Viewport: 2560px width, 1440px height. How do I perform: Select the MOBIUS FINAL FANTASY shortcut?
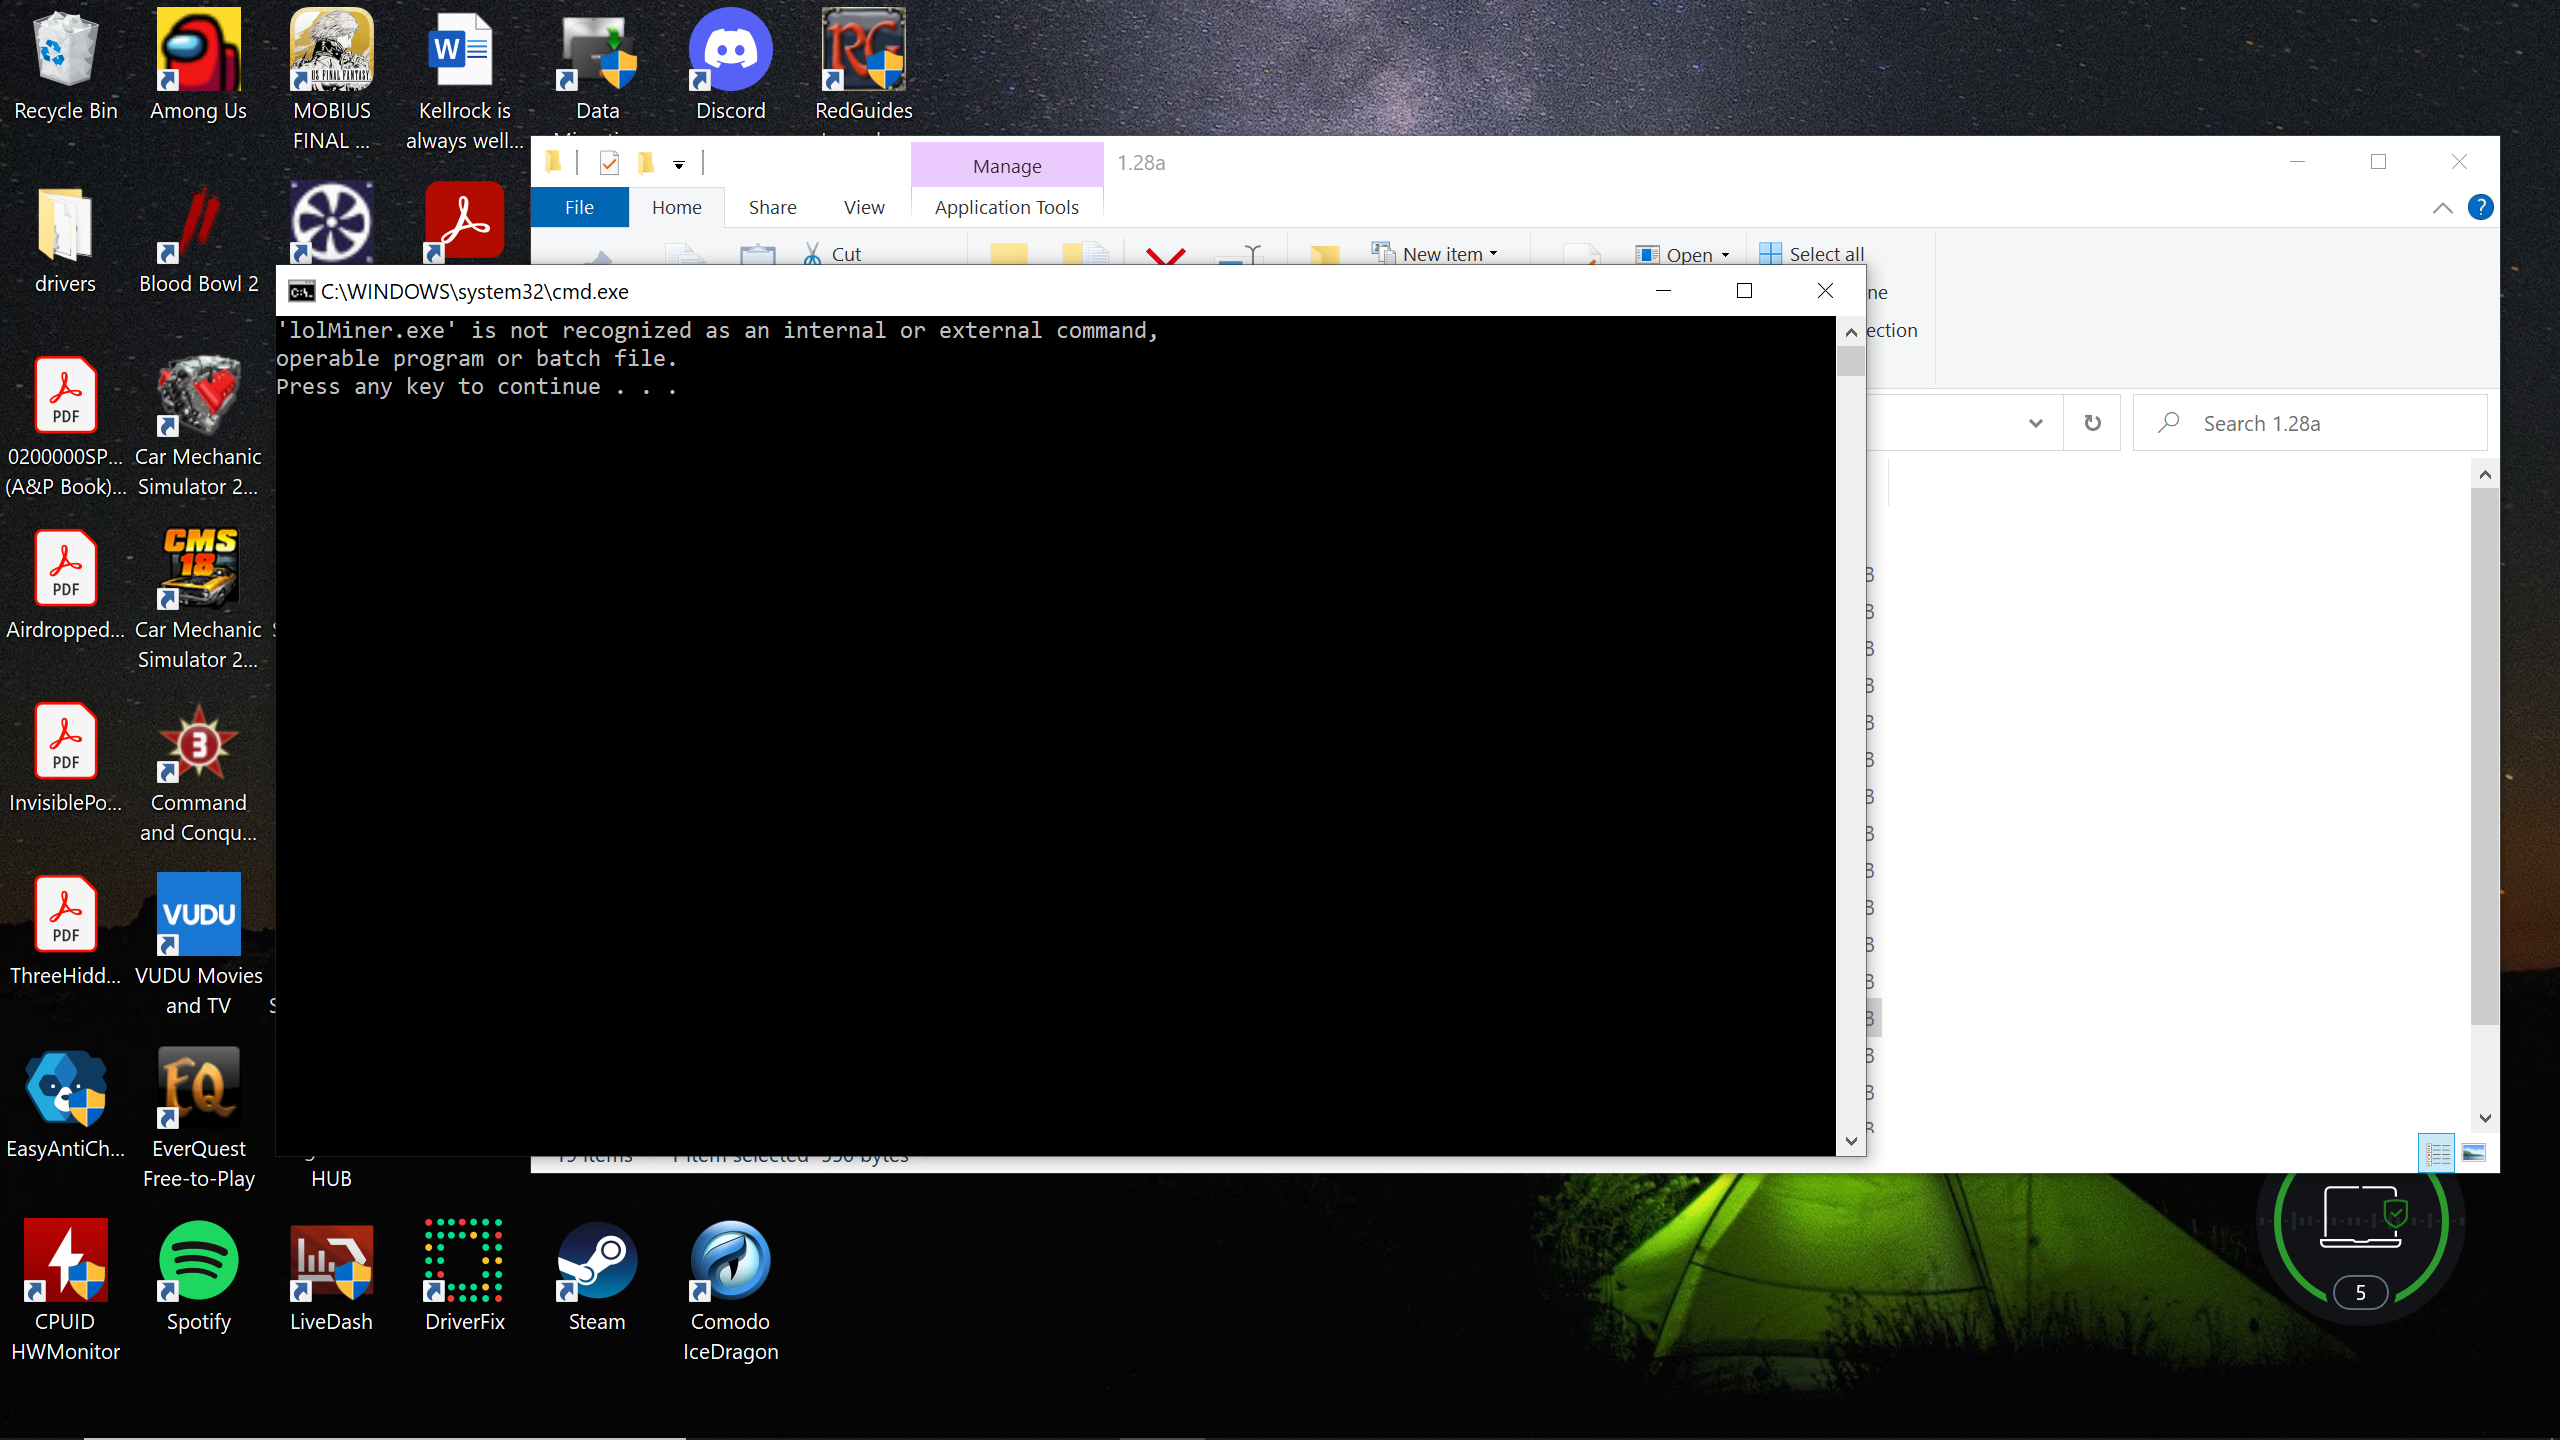[331, 80]
